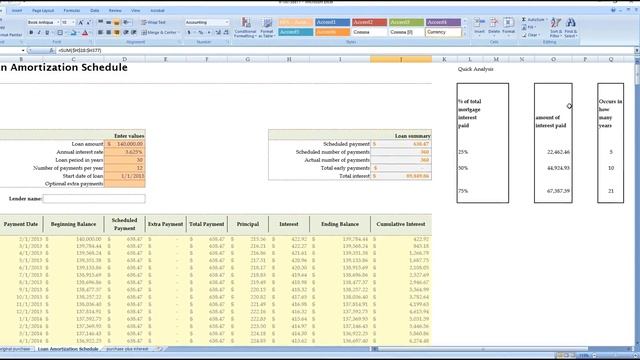640x360 pixels.
Task: Open the Acrobat ribbon tab
Action: 157,10
